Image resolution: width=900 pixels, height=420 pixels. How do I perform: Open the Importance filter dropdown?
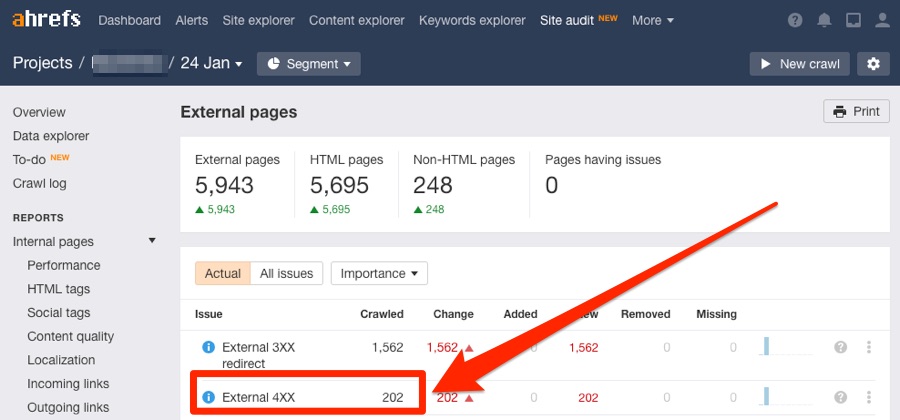pyautogui.click(x=379, y=274)
